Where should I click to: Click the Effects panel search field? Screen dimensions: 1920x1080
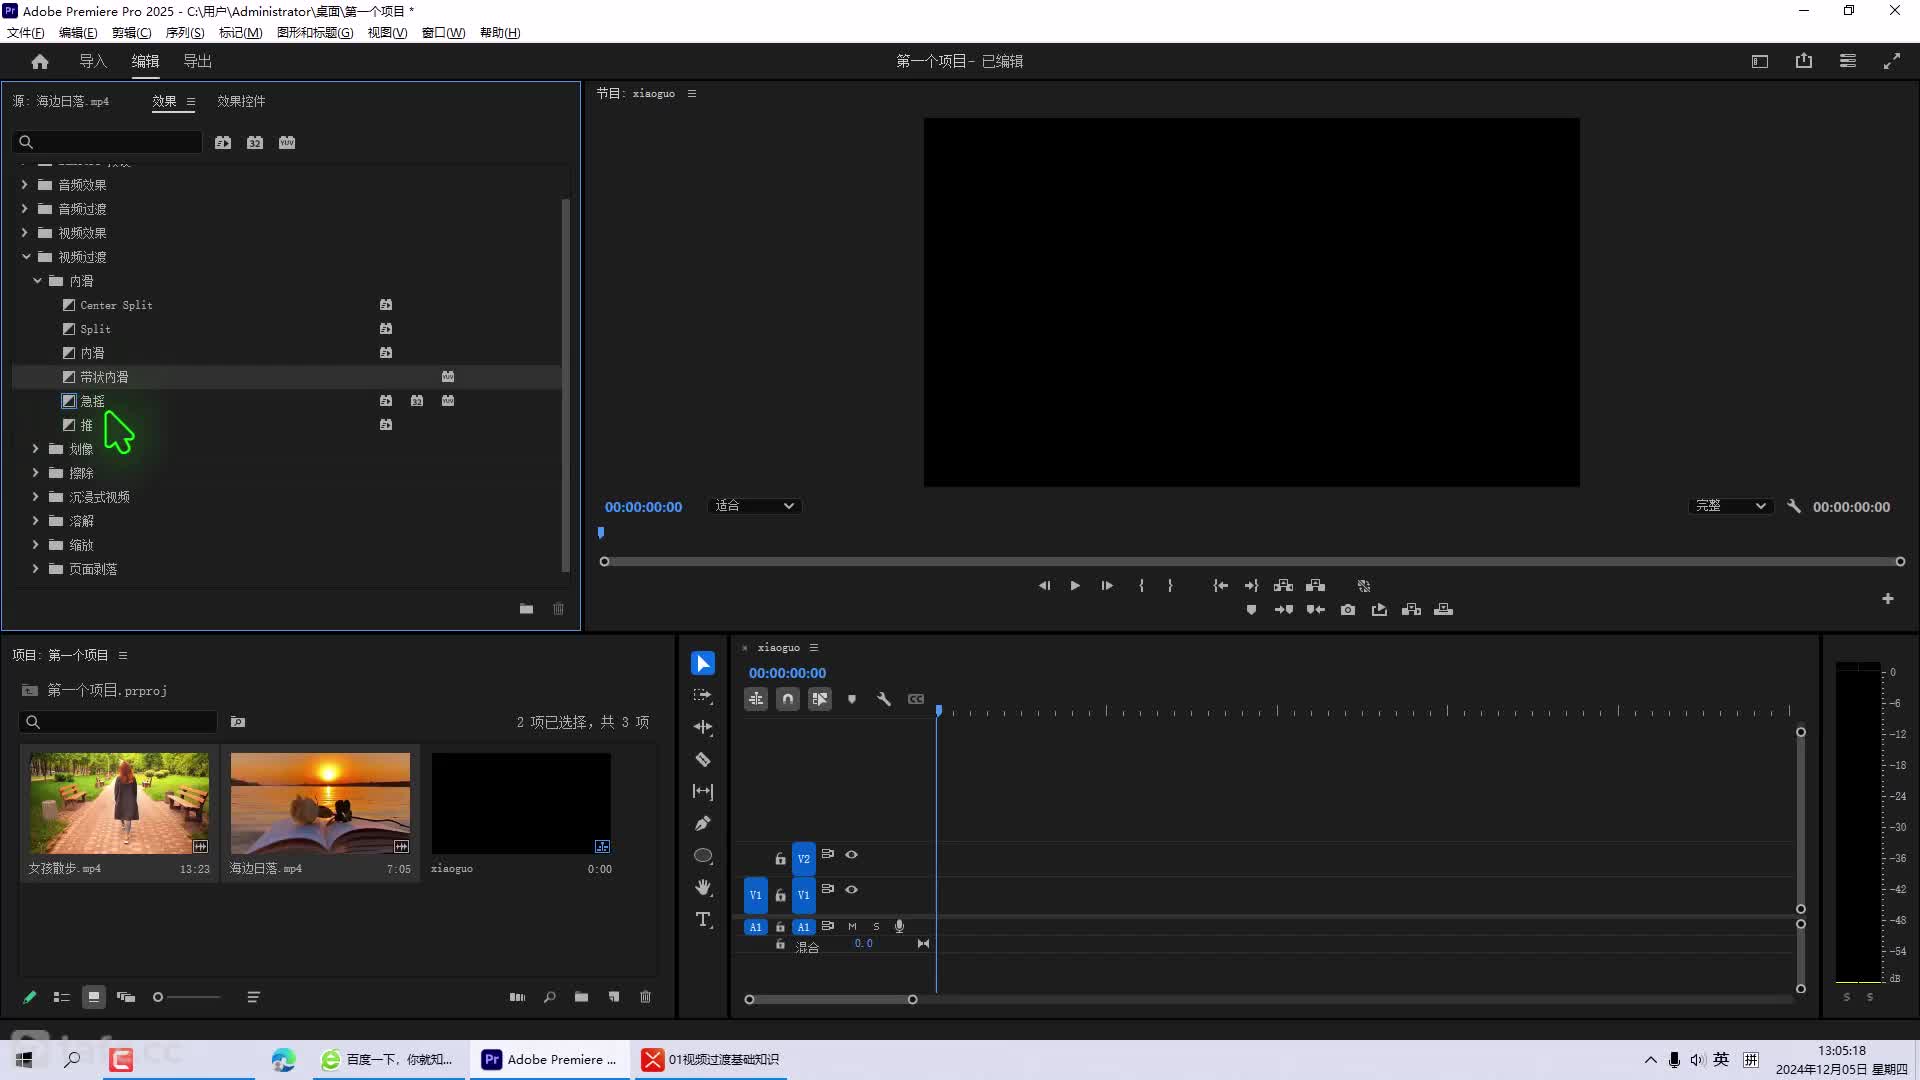108,143
